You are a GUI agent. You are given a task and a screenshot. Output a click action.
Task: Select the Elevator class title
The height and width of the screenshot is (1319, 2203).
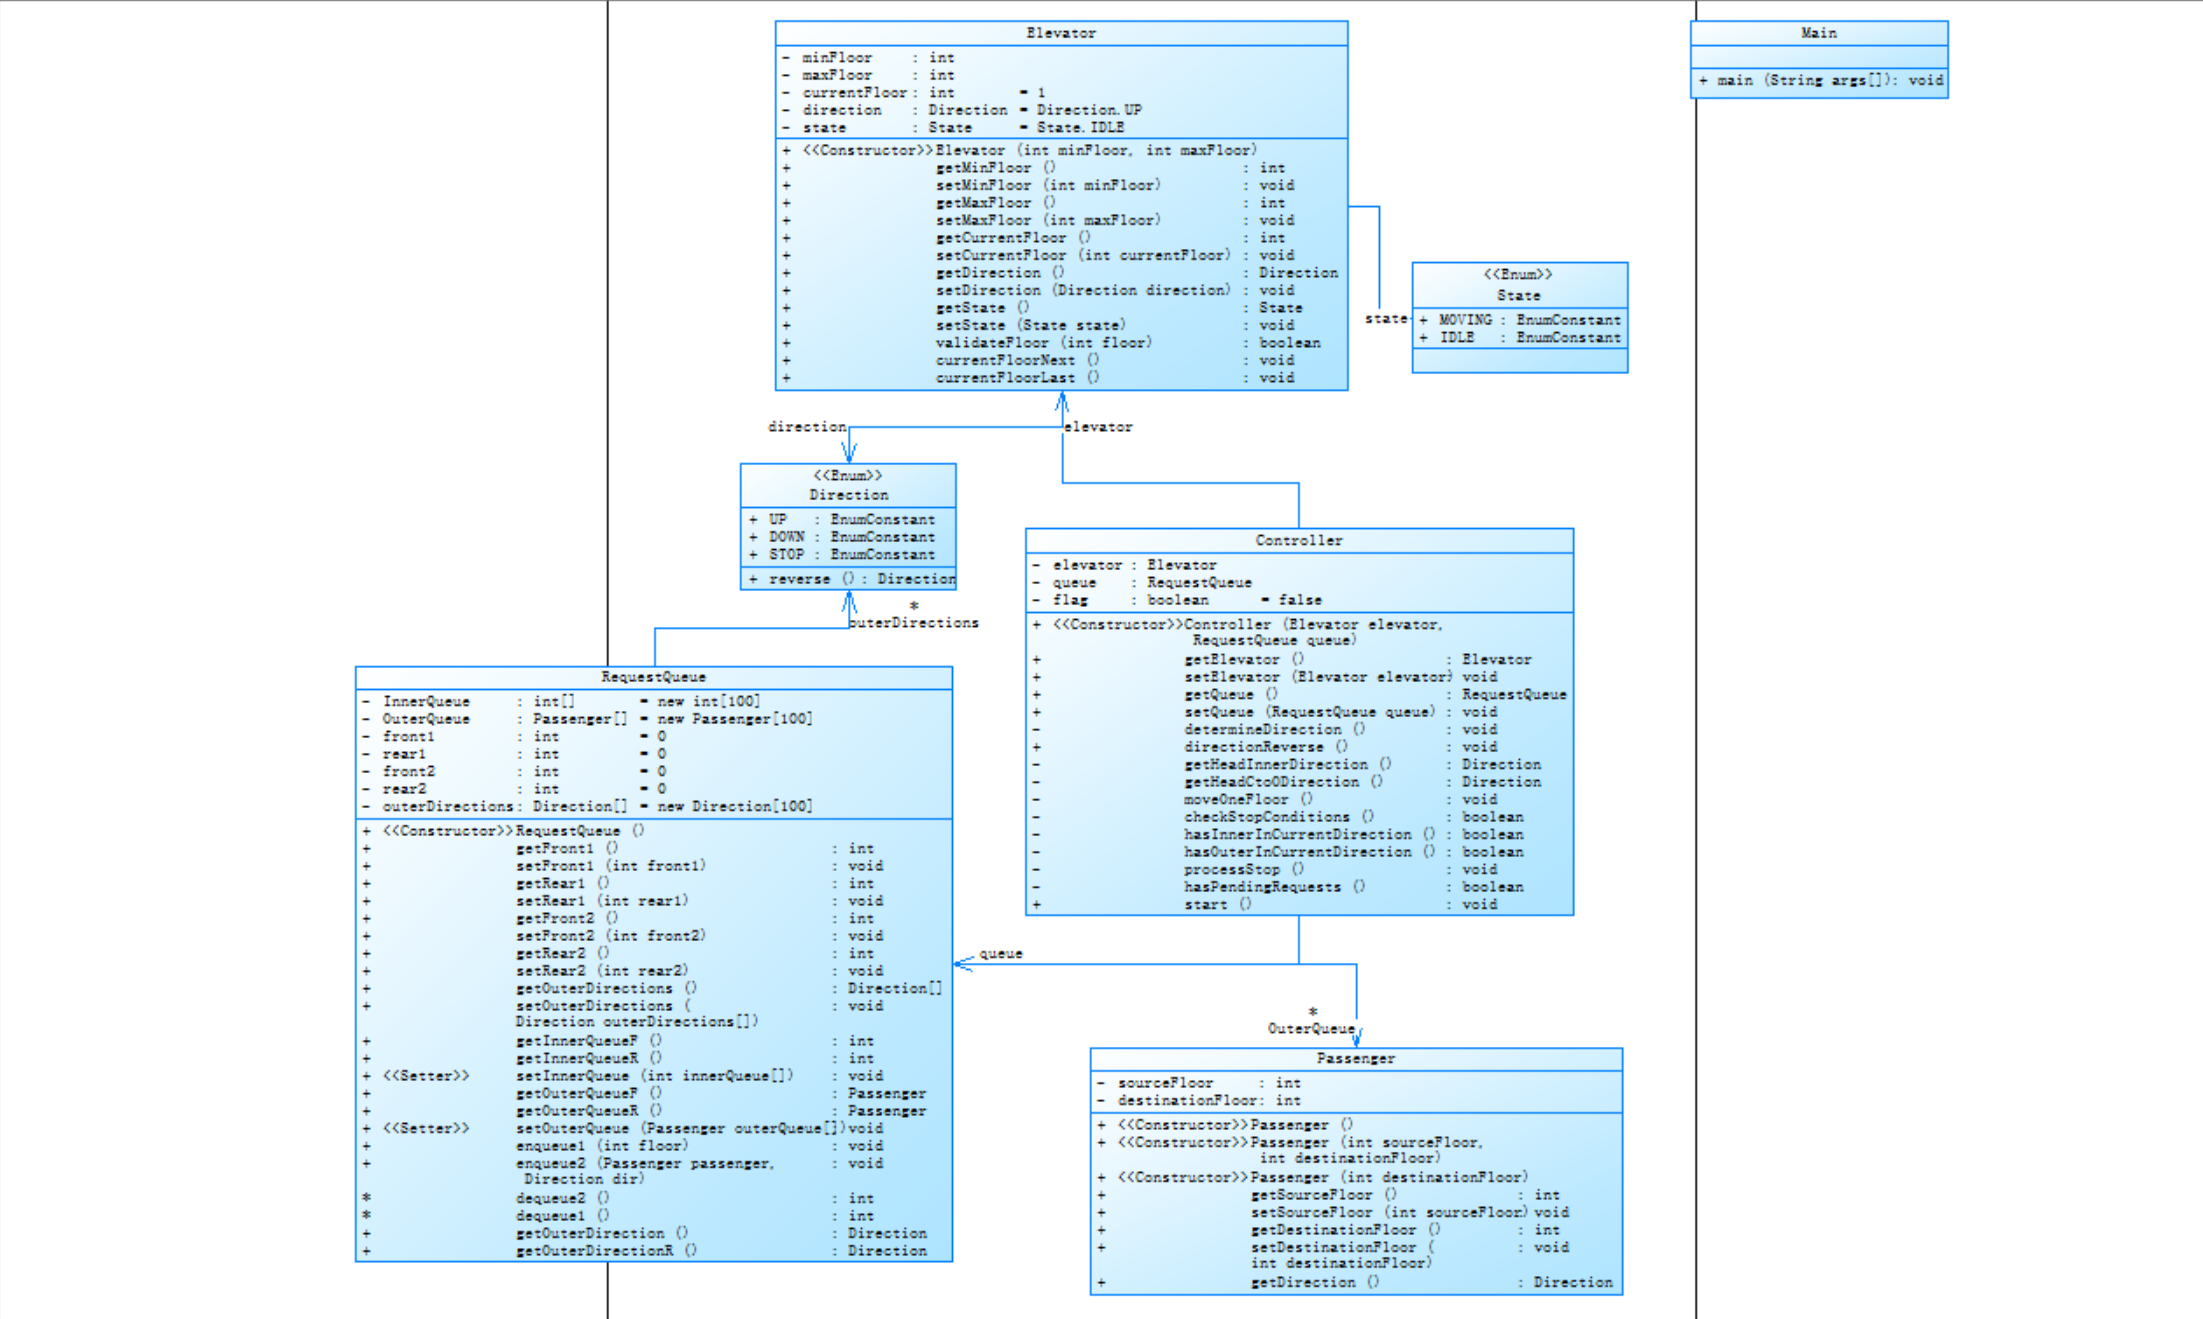(x=1060, y=33)
